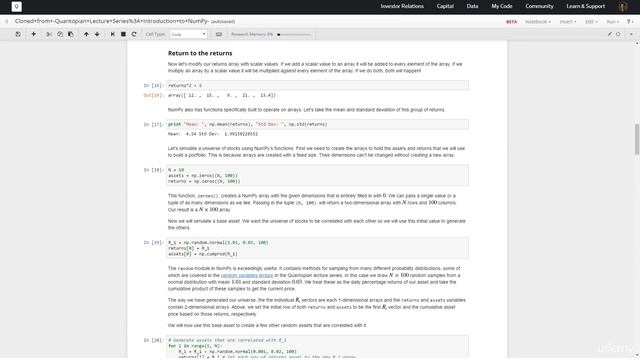Select code cell containing returns*2 + 5
This screenshot has width=640, height=360.
pyautogui.click(x=317, y=85)
